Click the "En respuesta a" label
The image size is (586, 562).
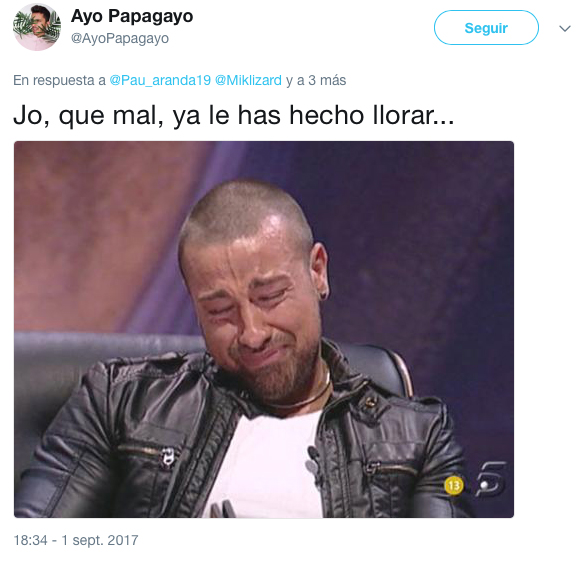pyautogui.click(x=59, y=80)
